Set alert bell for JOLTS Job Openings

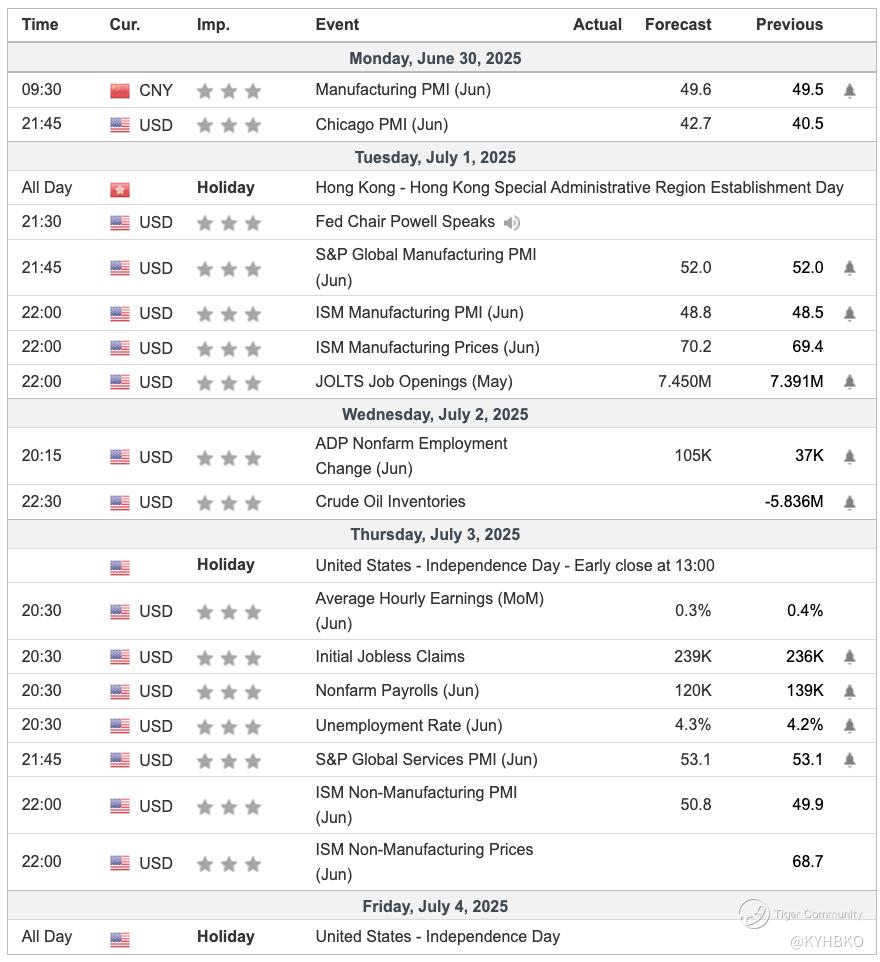[849, 382]
